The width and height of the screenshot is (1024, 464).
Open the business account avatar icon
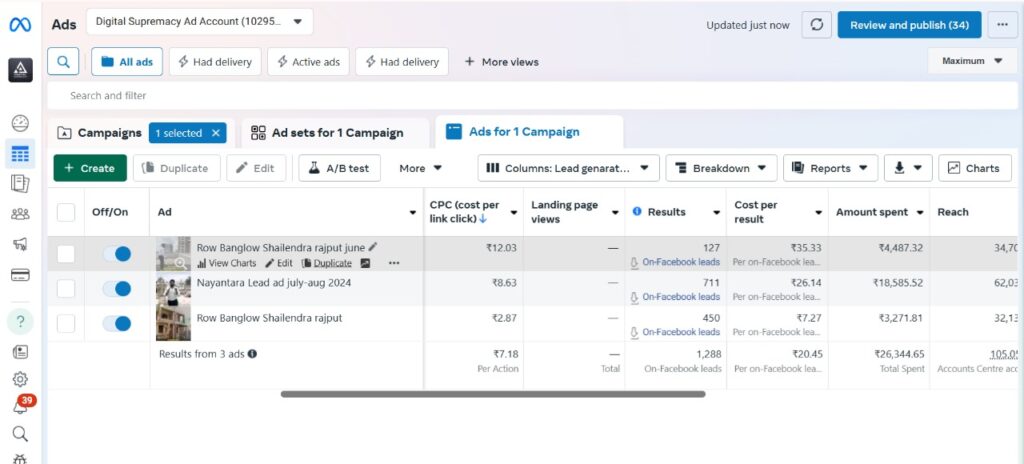(20, 70)
